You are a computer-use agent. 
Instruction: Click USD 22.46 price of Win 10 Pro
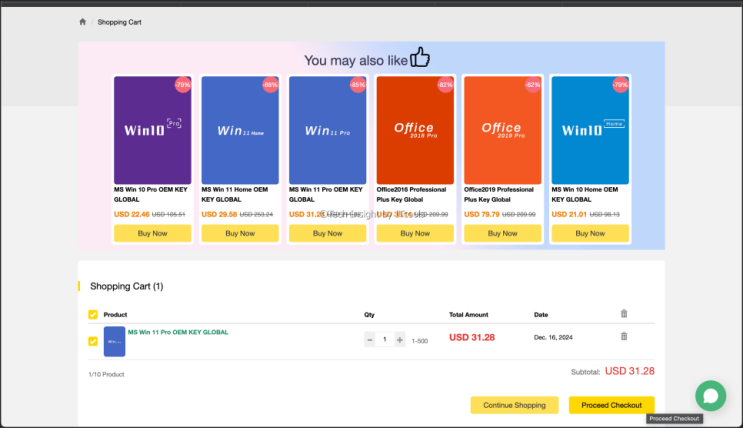coord(132,214)
